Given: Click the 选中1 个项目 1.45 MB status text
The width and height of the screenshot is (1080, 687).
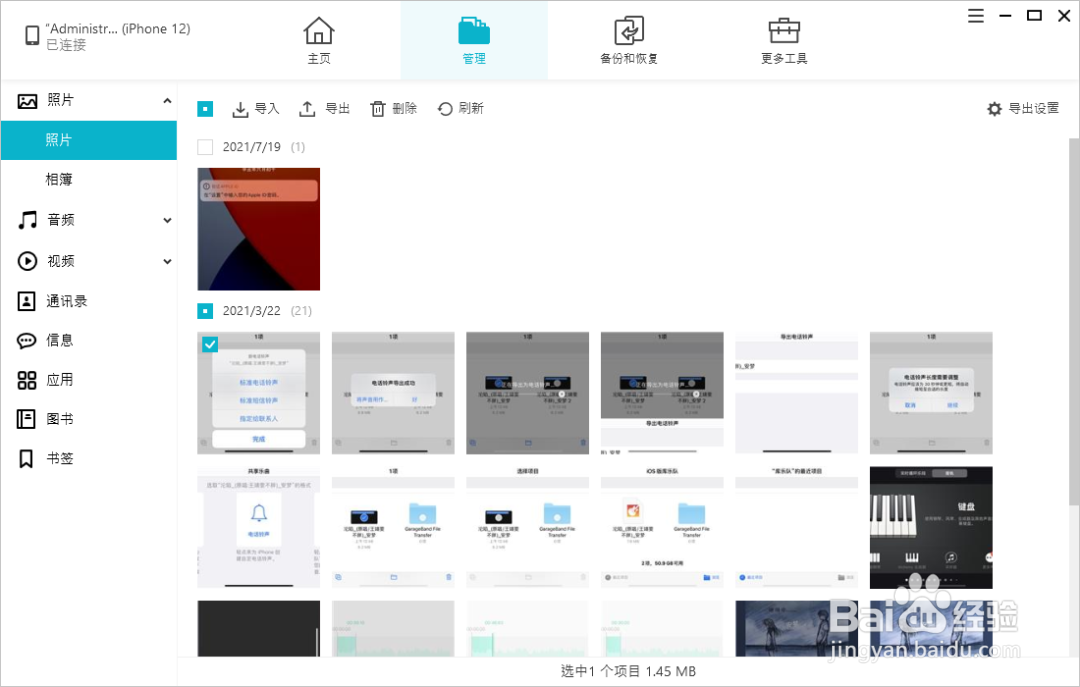Looking at the screenshot, I should (x=628, y=671).
